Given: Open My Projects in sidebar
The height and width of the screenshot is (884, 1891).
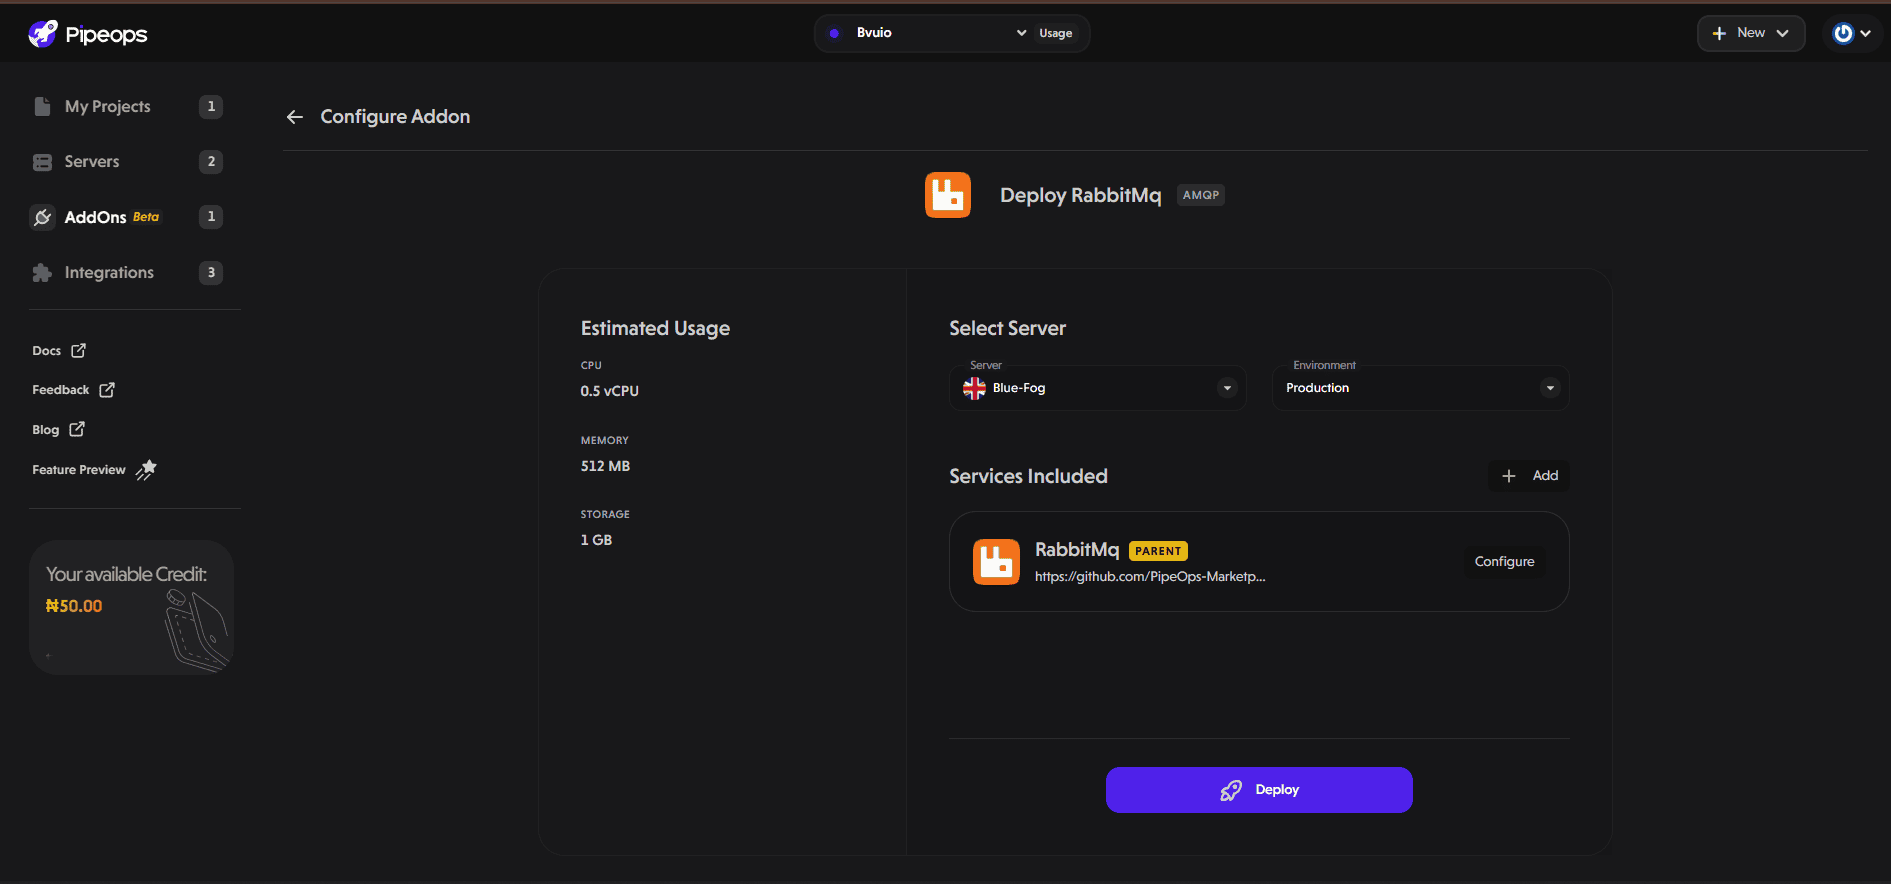Looking at the screenshot, I should (107, 106).
